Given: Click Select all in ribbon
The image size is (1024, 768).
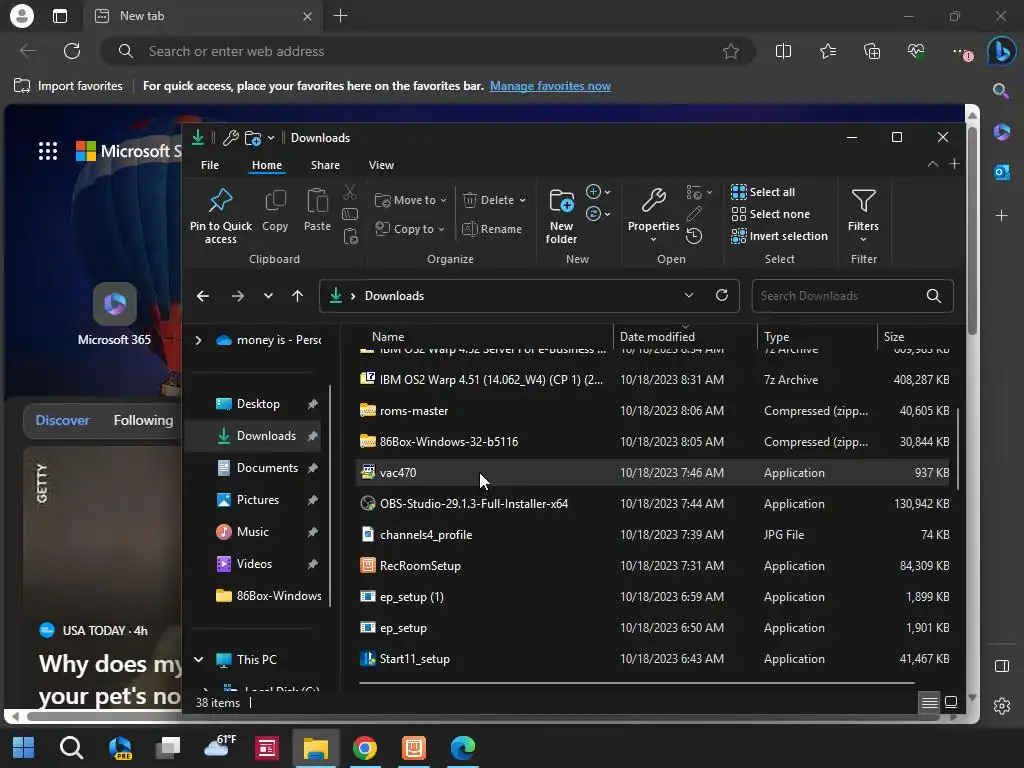Looking at the screenshot, I should [x=763, y=192].
